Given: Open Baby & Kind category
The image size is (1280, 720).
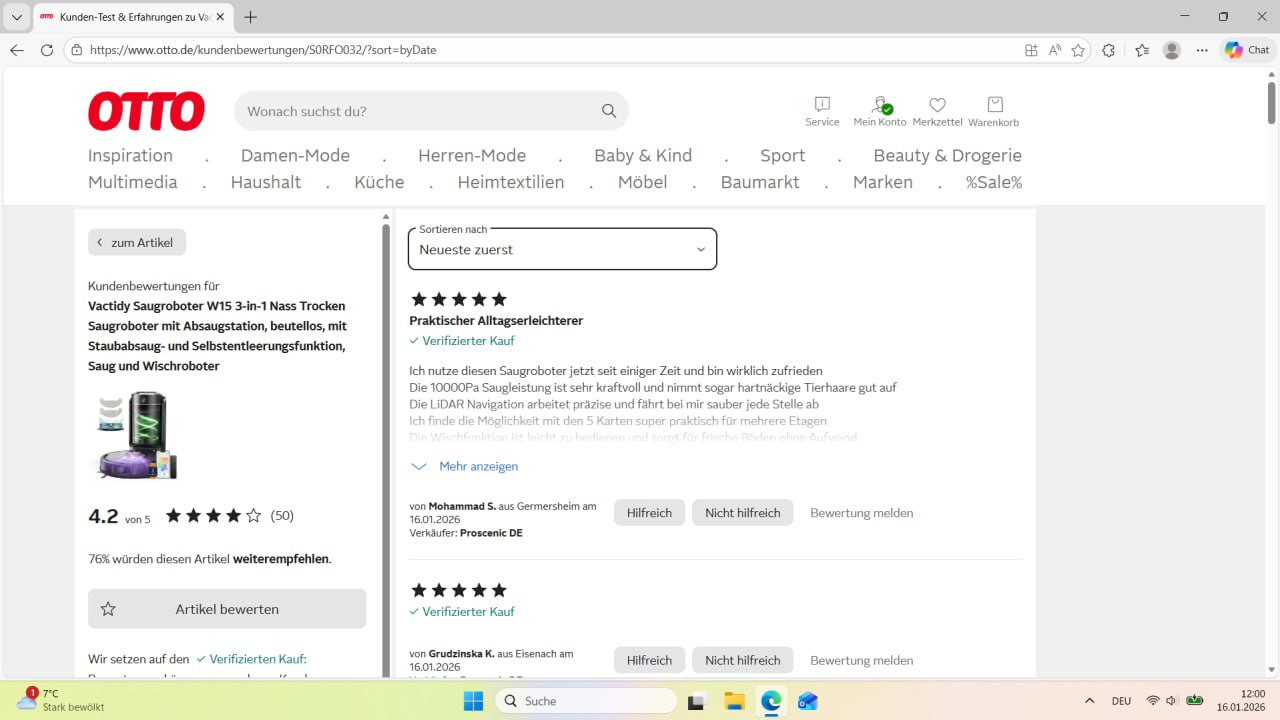Looking at the screenshot, I should tap(643, 155).
